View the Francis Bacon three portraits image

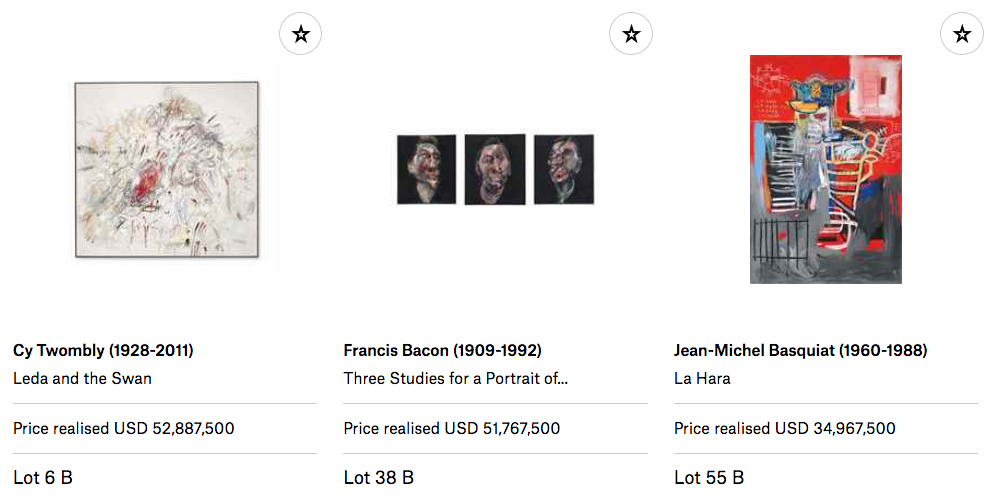[495, 169]
